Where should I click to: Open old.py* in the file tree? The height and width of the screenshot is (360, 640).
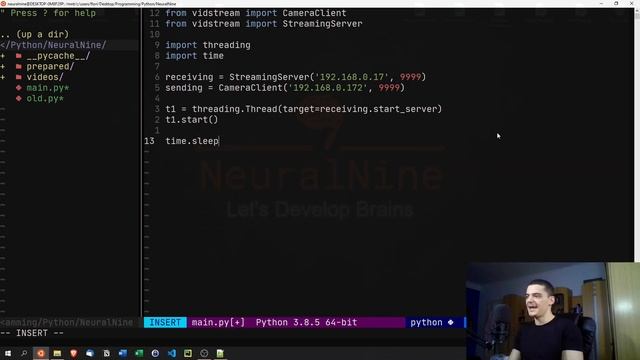click(x=45, y=98)
